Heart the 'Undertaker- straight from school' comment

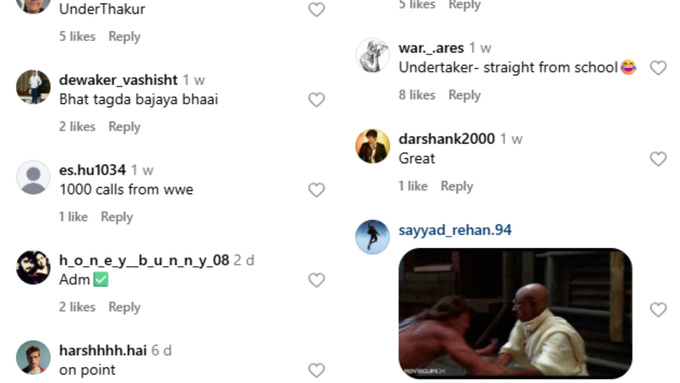[658, 68]
